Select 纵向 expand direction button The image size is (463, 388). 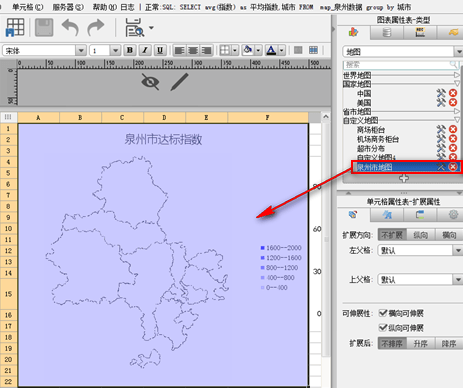tap(421, 235)
